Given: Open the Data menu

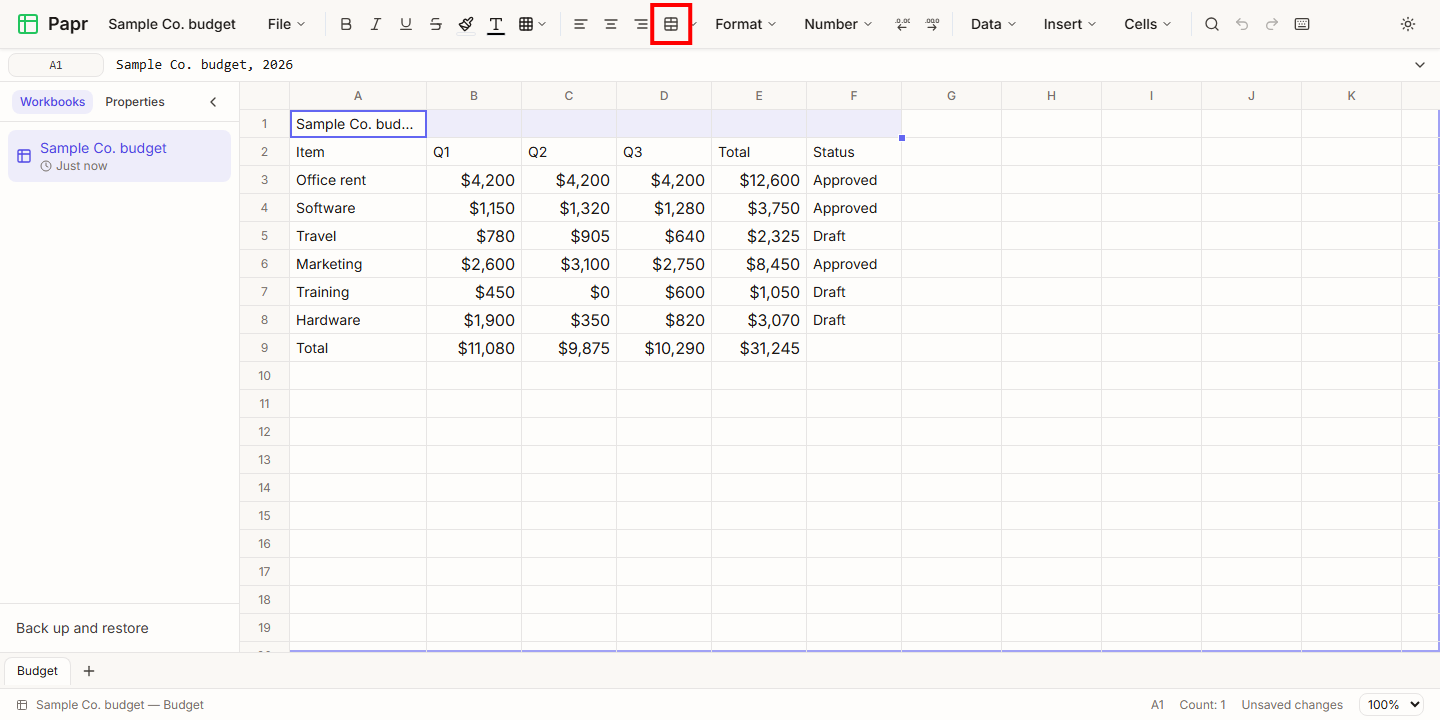Looking at the screenshot, I should click(993, 24).
